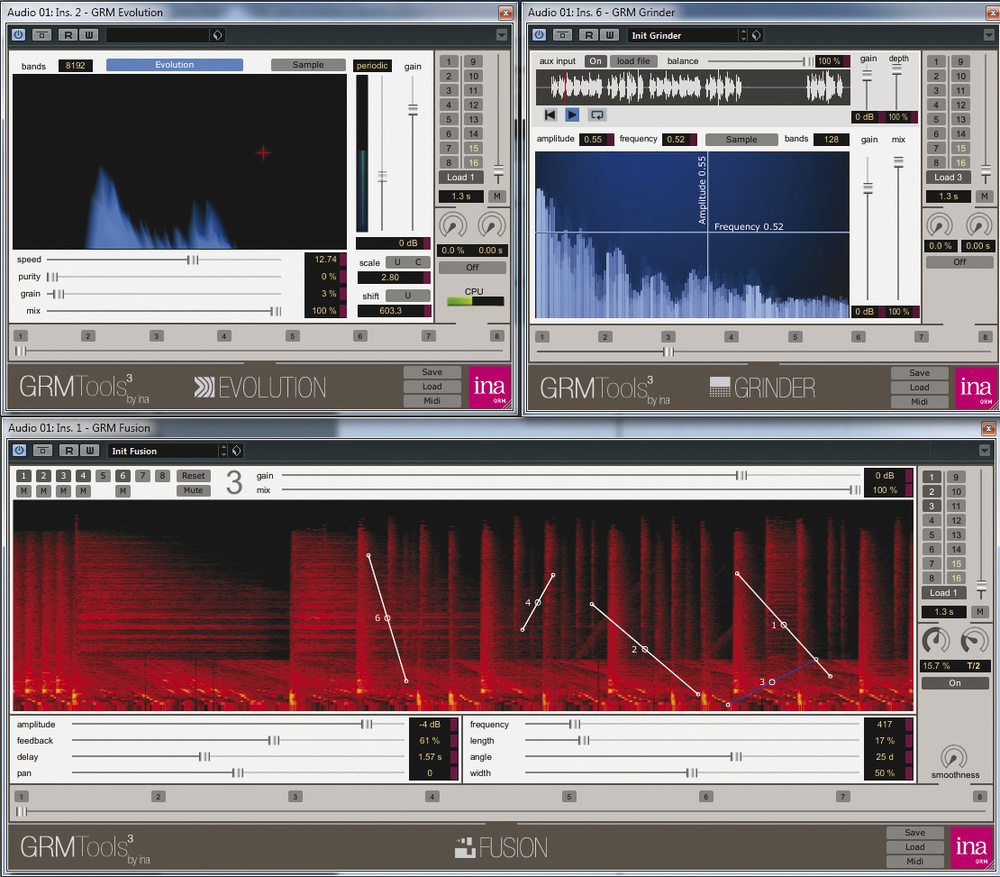Toggle the W automation button in Fusion
Viewport: 1000px width, 877px height.
tap(90, 450)
